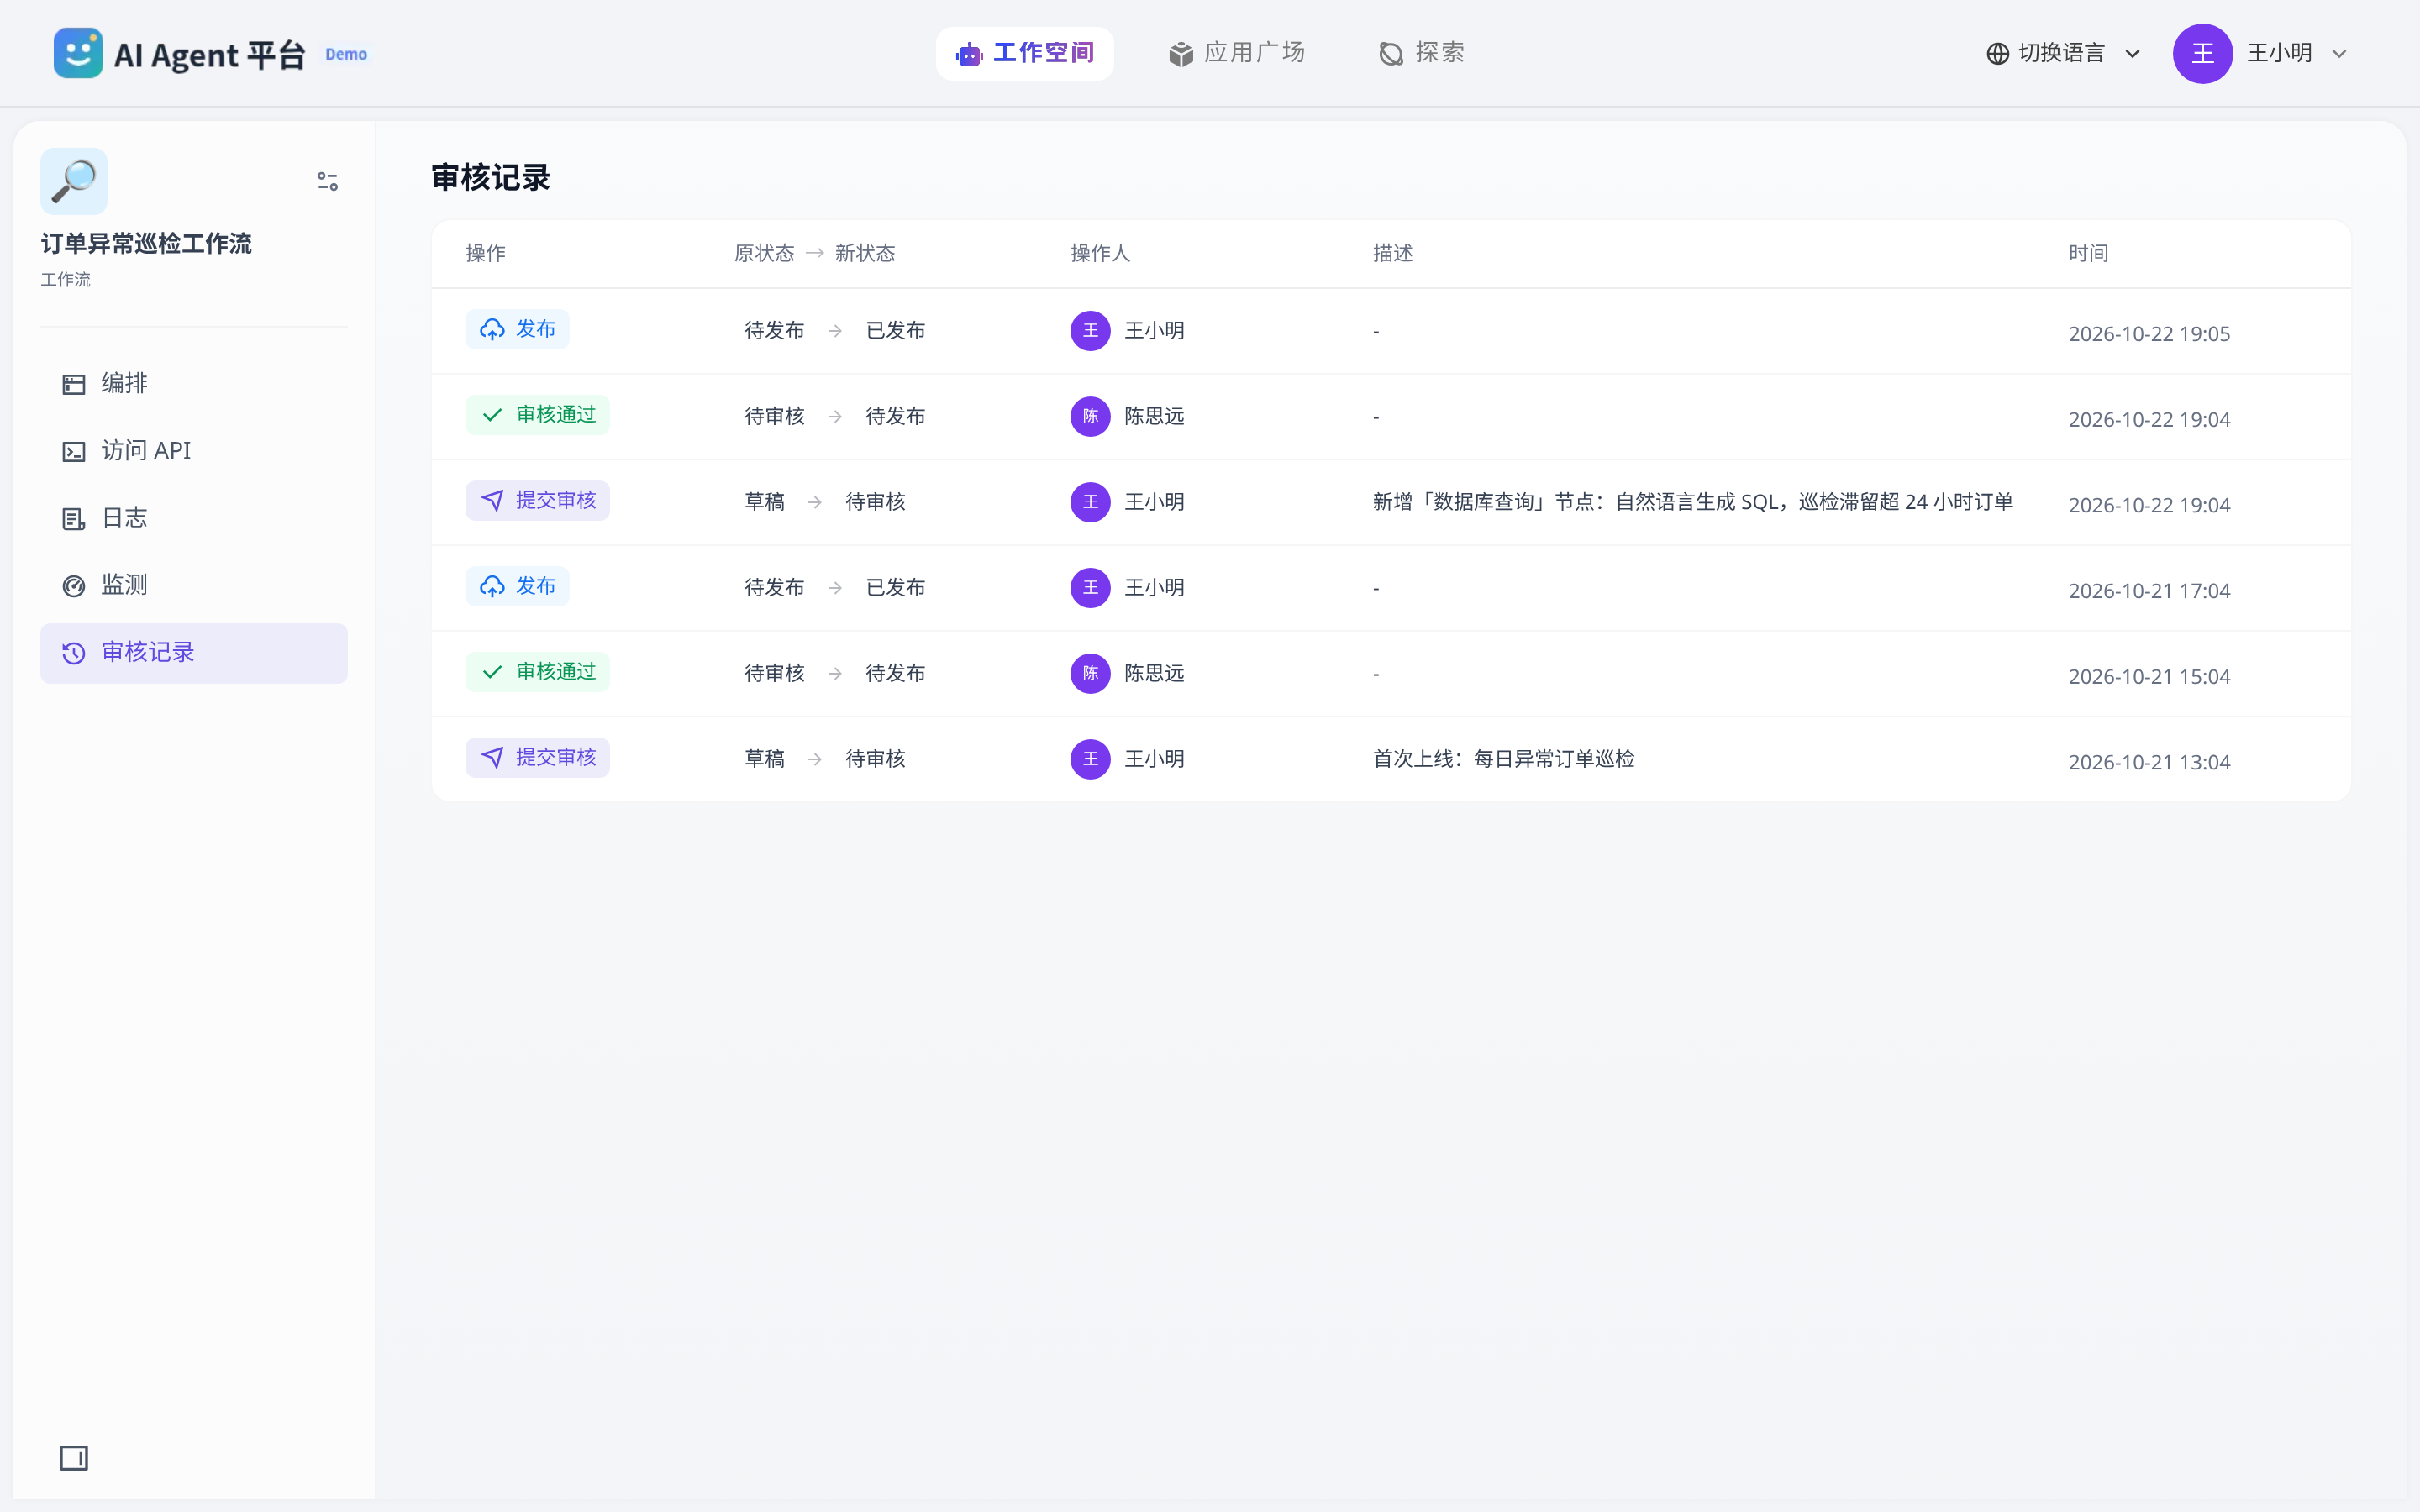Click the paper plane icon in 13:04 提交审核 row
This screenshot has height=1512, width=2420.
tap(492, 757)
